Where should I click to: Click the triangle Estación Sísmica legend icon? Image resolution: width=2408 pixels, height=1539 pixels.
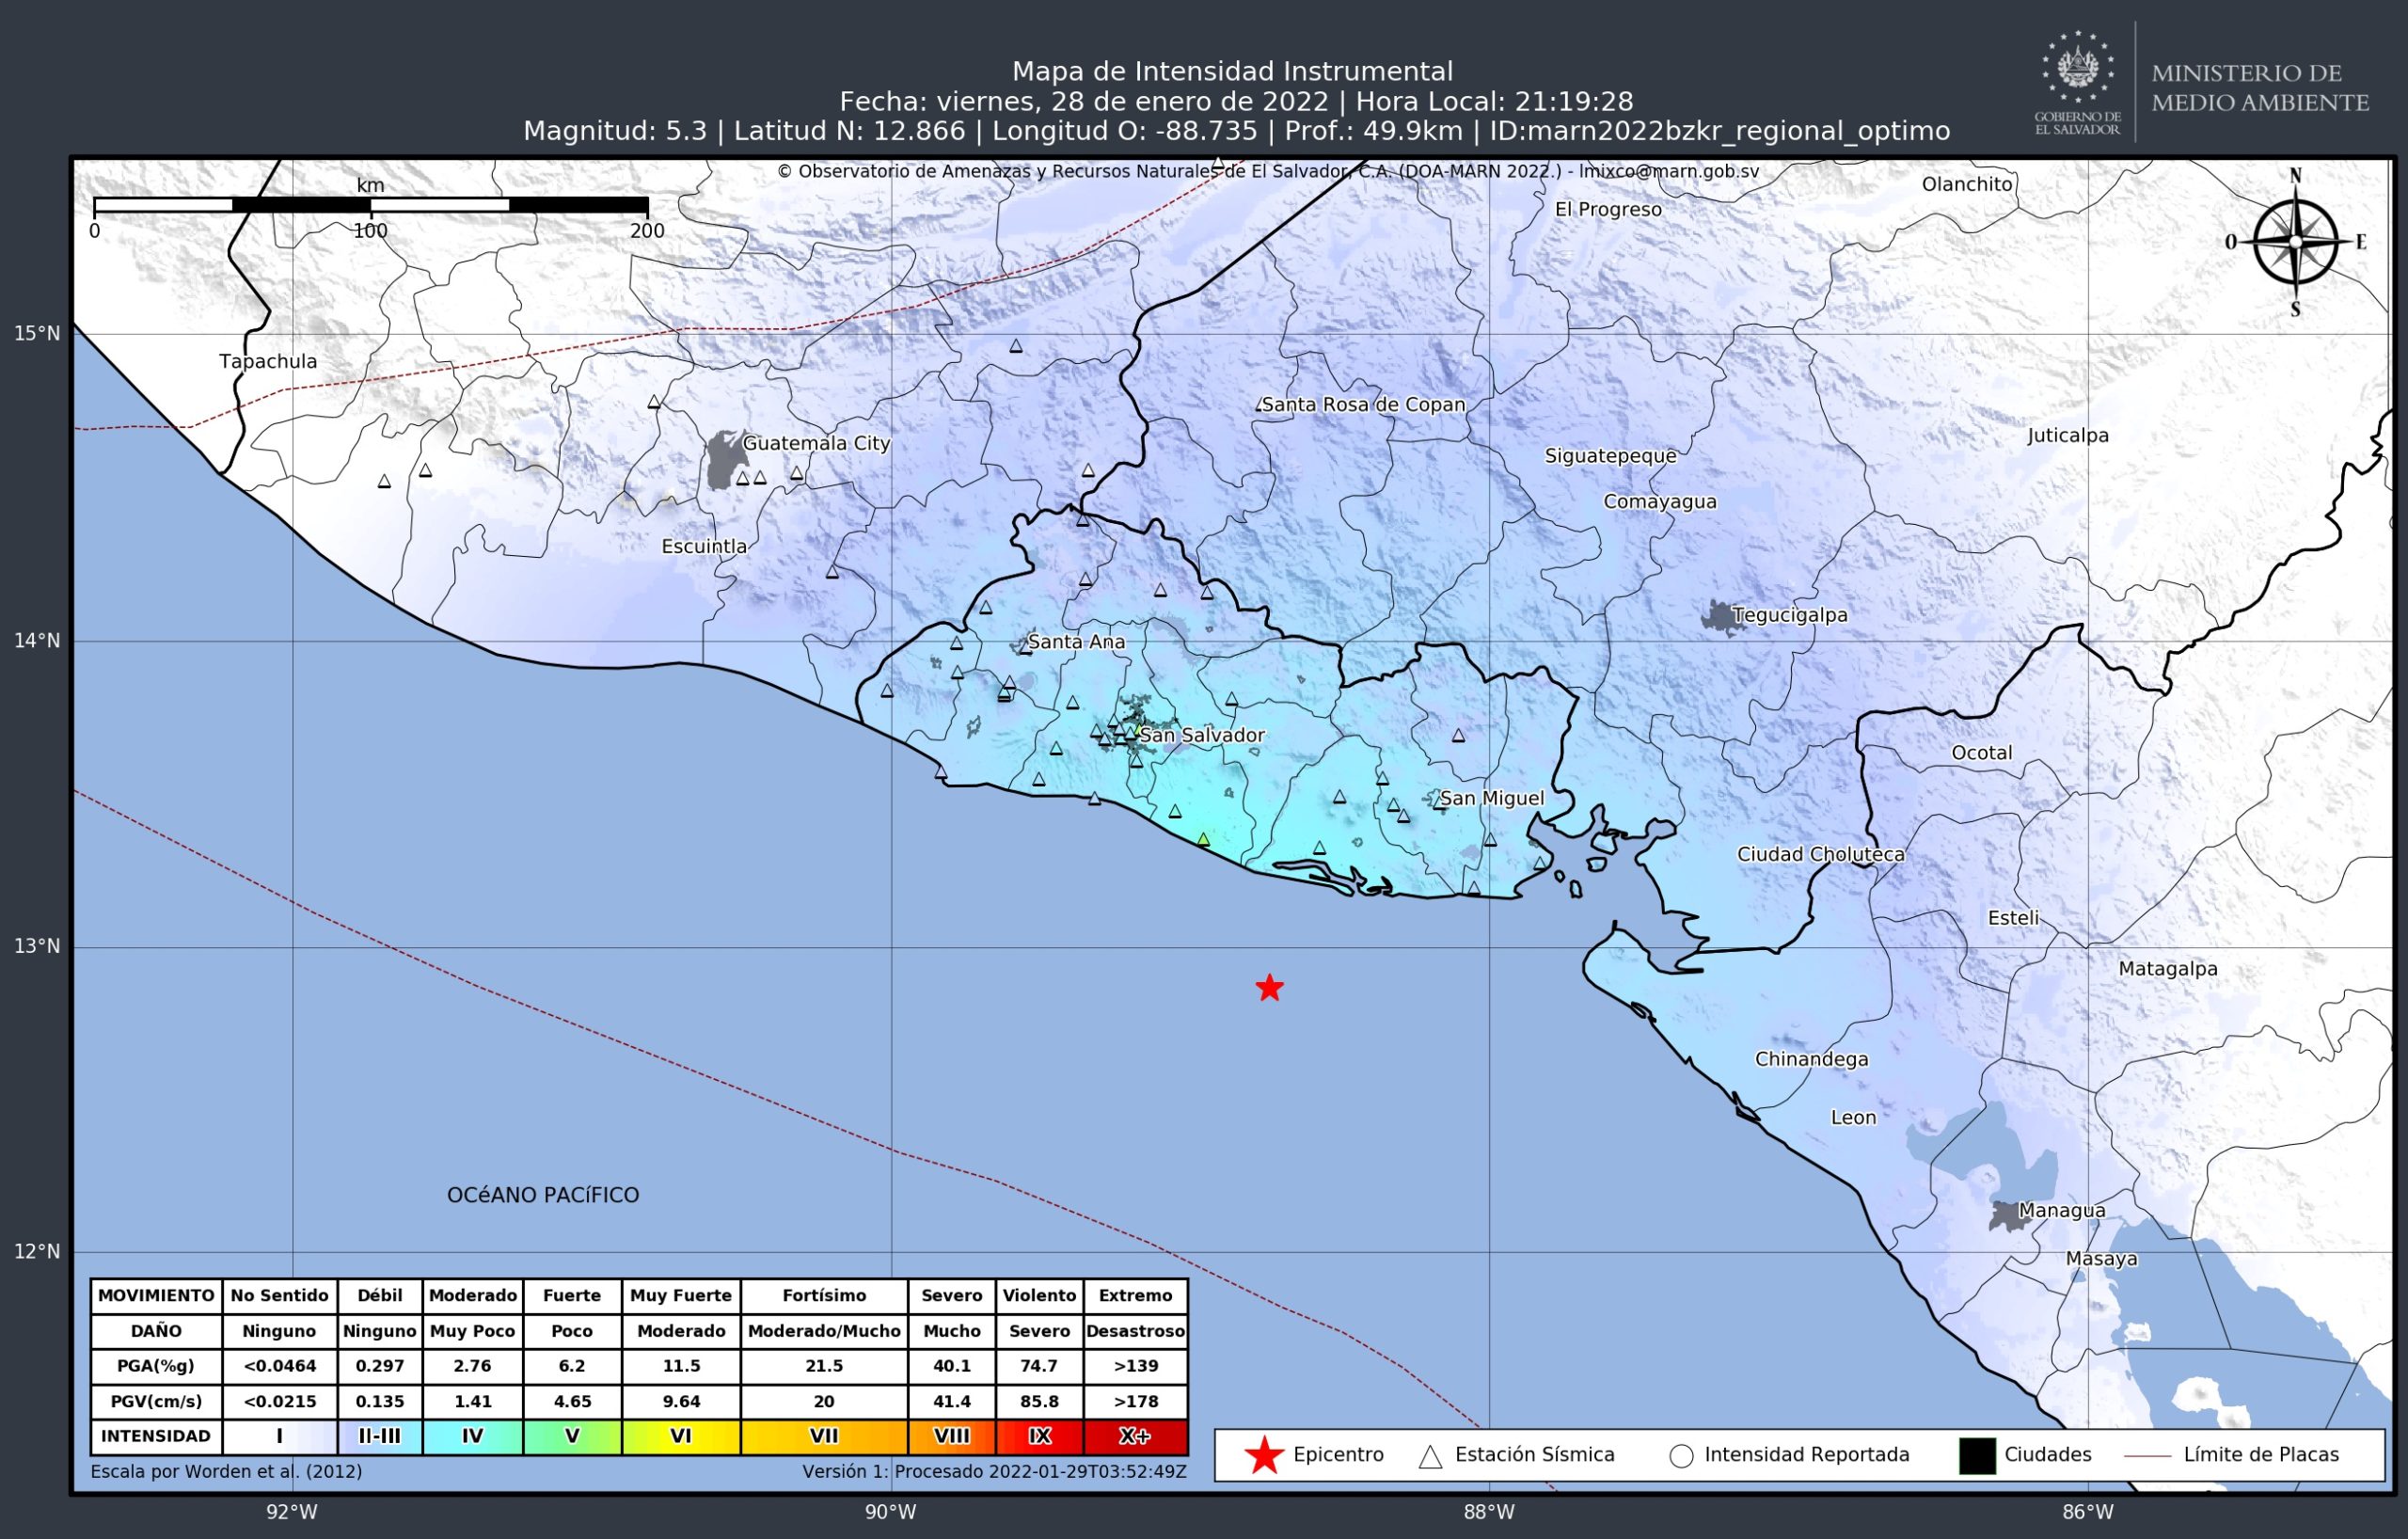click(1431, 1456)
